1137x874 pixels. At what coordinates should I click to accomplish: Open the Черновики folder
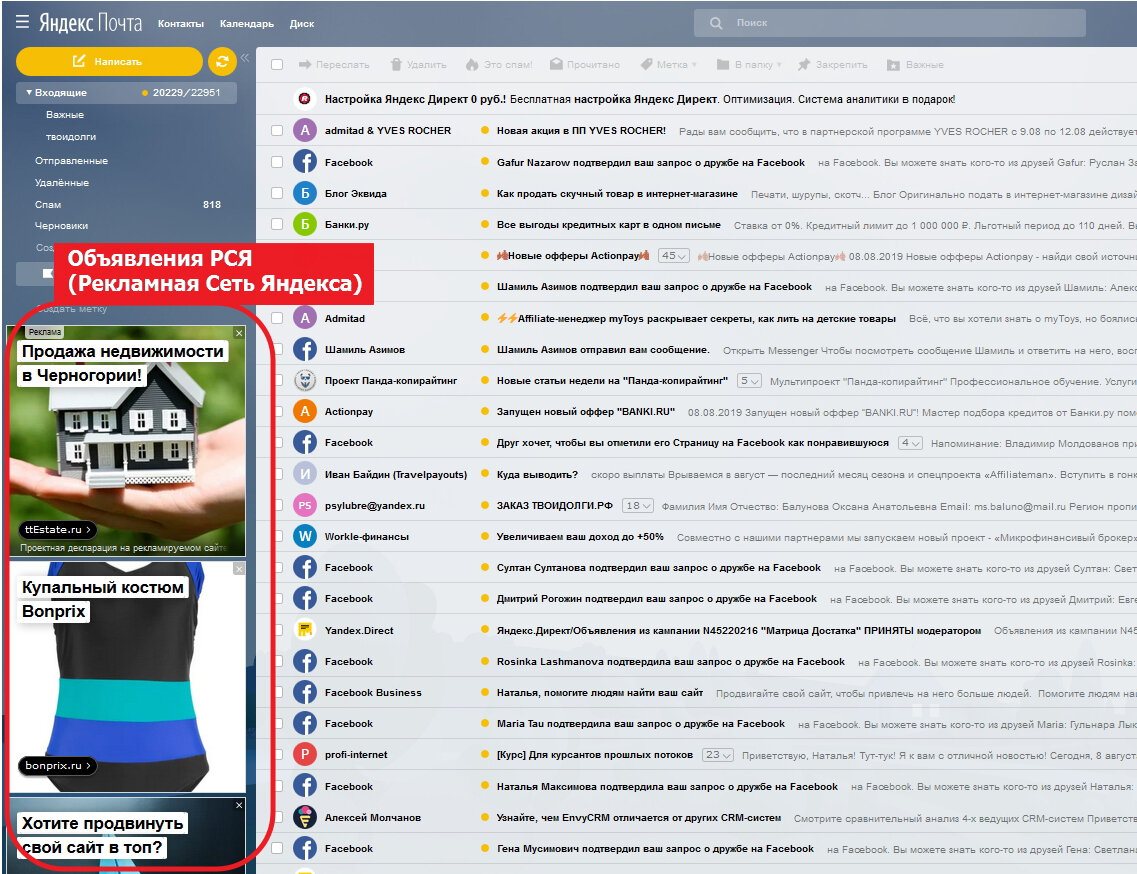point(62,226)
